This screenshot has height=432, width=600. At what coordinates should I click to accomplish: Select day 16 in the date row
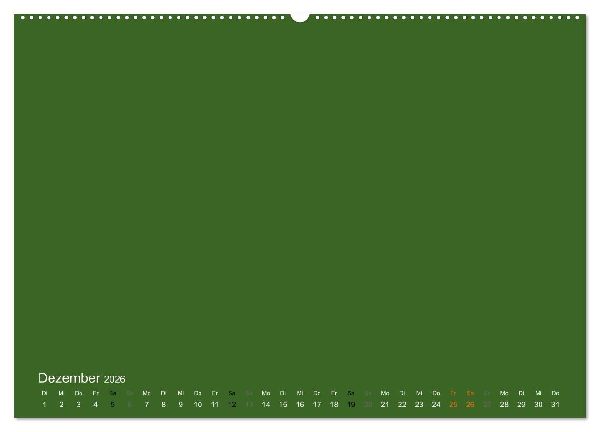(x=300, y=404)
